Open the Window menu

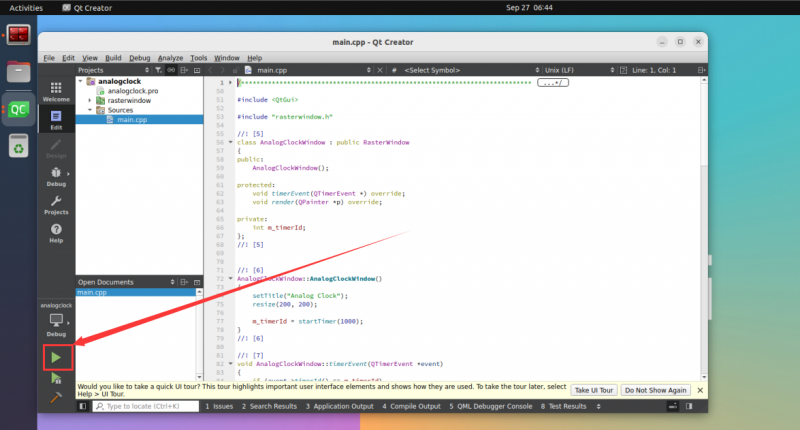(x=227, y=58)
